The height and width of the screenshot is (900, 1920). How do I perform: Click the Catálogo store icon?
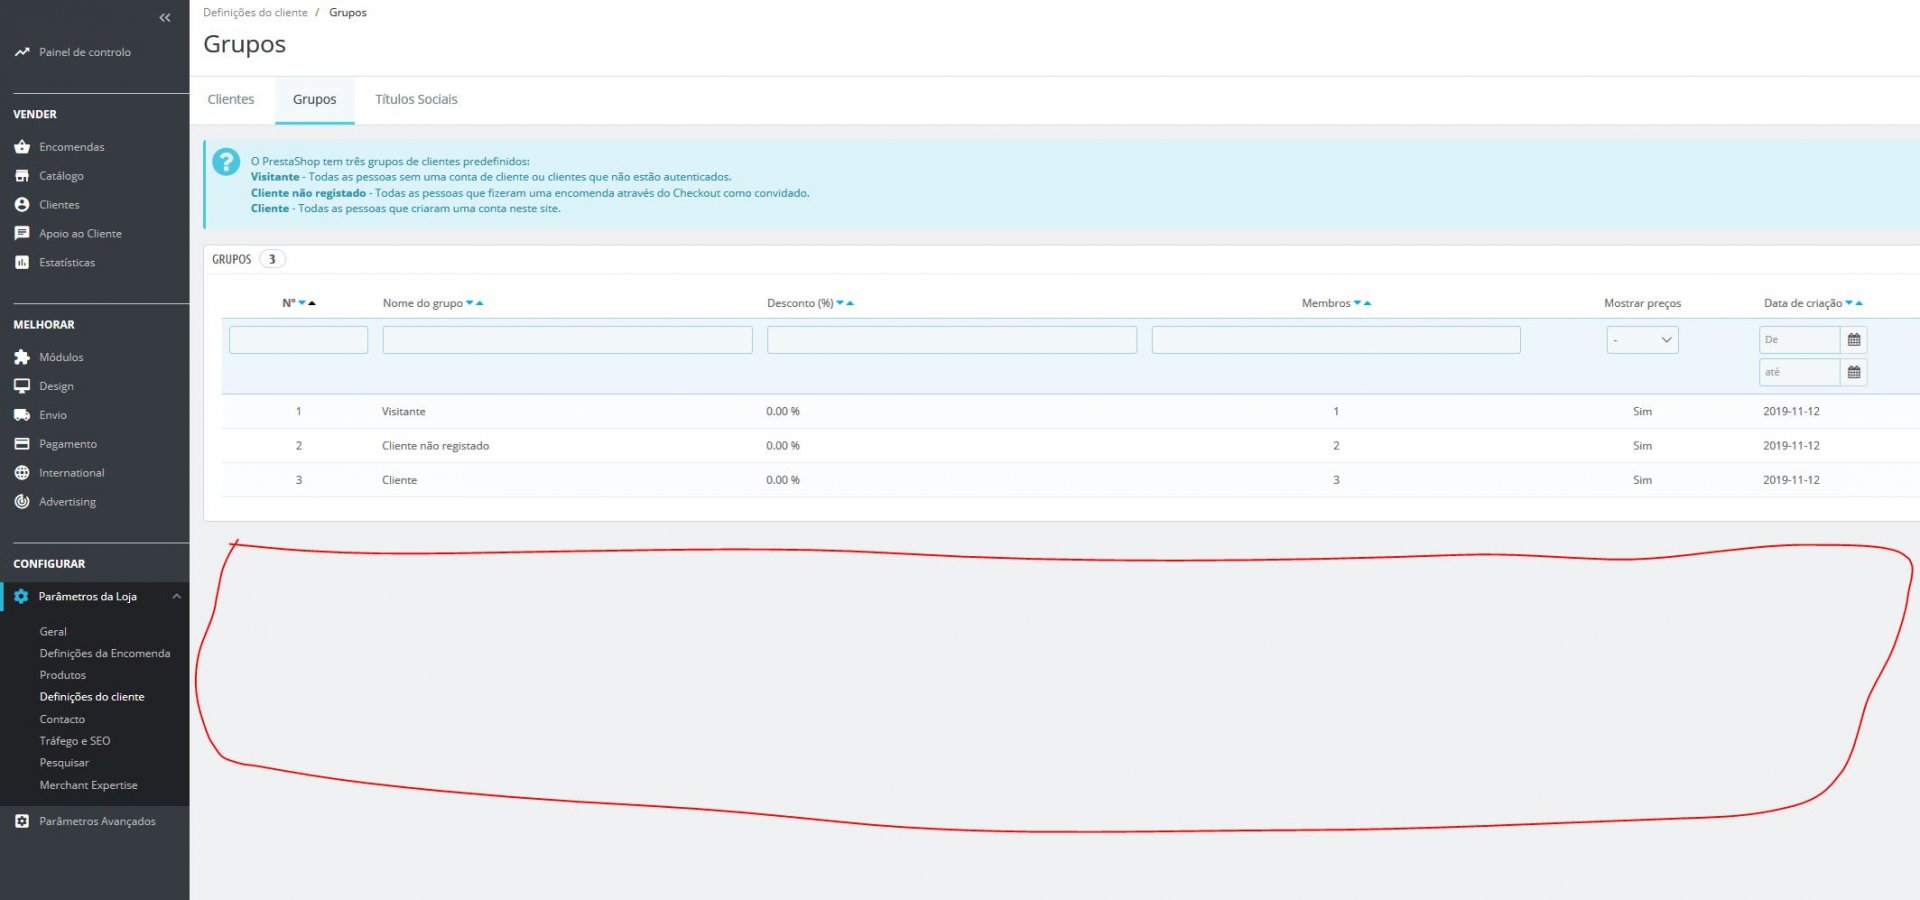[22, 176]
